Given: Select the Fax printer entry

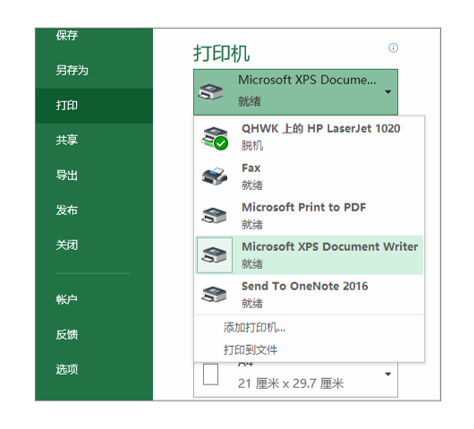Looking at the screenshot, I should pos(309,176).
